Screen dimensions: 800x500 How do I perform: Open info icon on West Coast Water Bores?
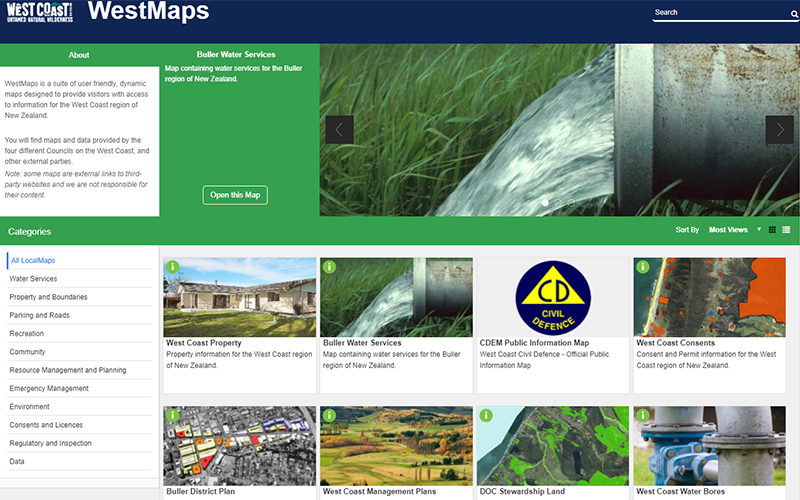pos(643,415)
